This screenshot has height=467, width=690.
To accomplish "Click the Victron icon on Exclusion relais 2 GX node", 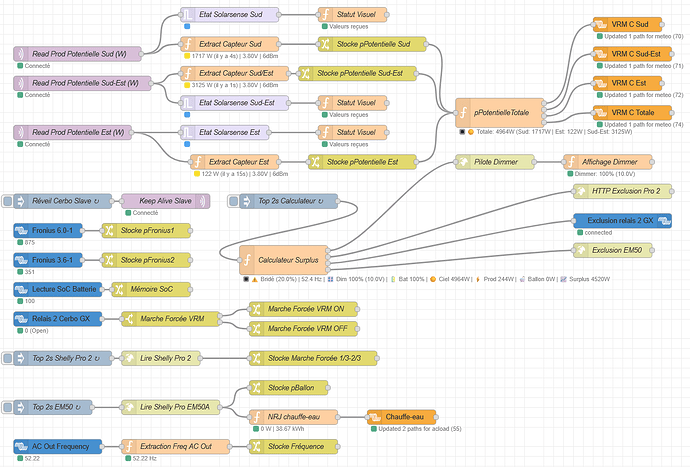I will pyautogui.click(x=664, y=221).
